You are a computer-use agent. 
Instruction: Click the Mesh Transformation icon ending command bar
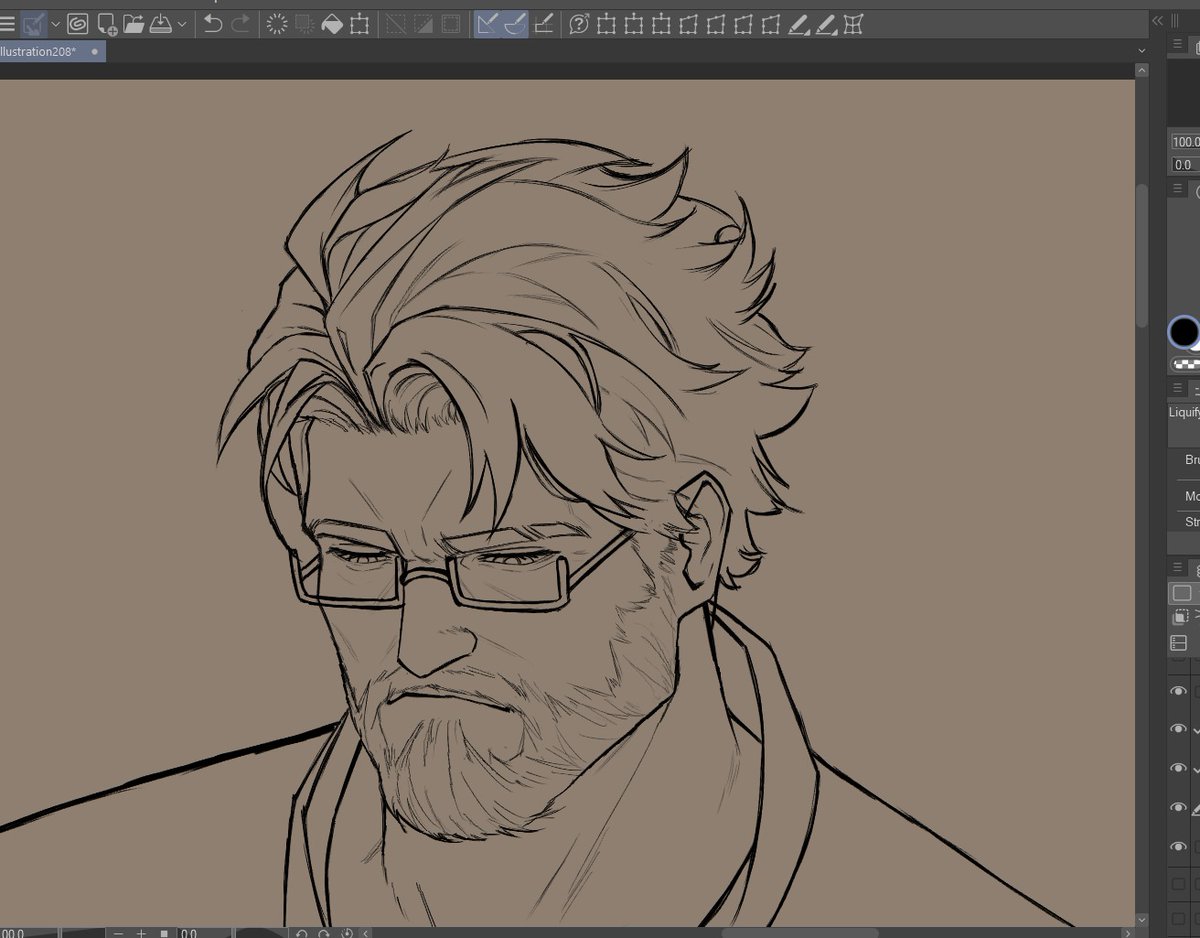[853, 24]
